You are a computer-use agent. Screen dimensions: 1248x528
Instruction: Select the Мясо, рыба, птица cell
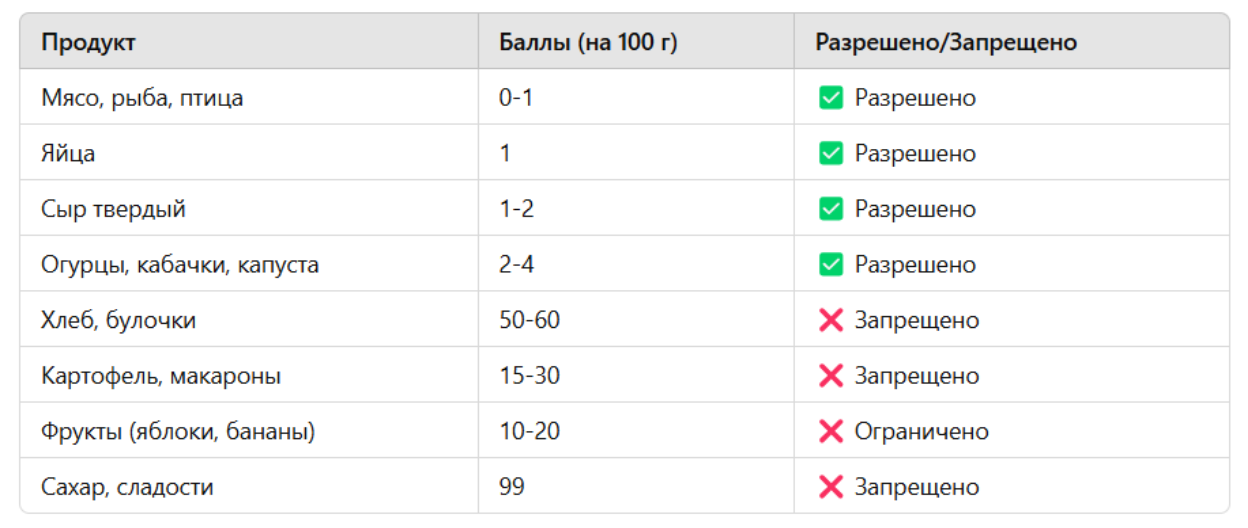[142, 98]
